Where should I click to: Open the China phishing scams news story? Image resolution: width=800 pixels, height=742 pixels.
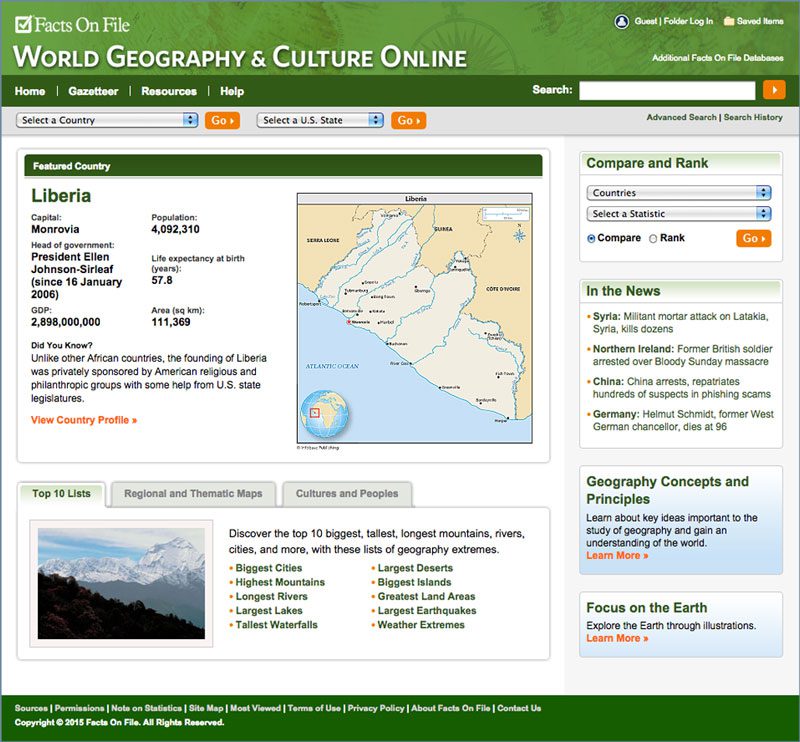point(682,388)
